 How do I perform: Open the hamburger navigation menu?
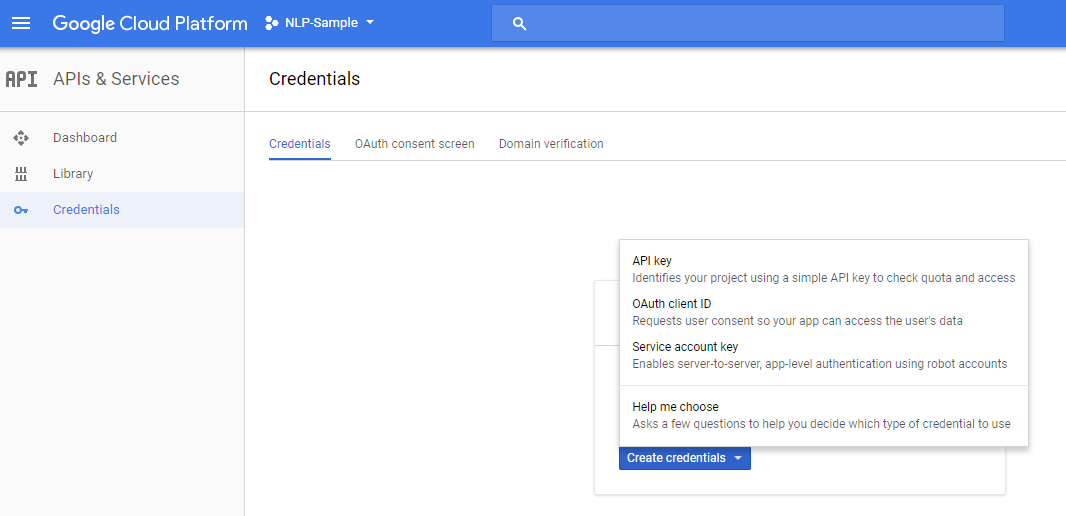click(21, 23)
